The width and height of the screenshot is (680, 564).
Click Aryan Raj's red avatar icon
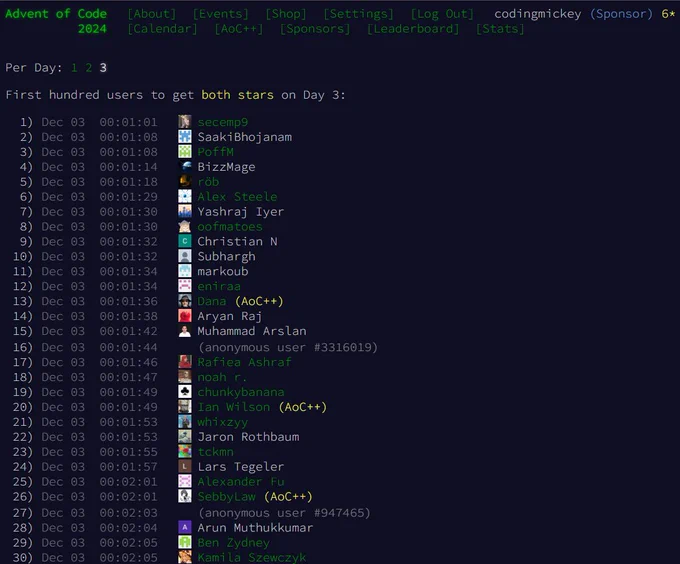(185, 316)
